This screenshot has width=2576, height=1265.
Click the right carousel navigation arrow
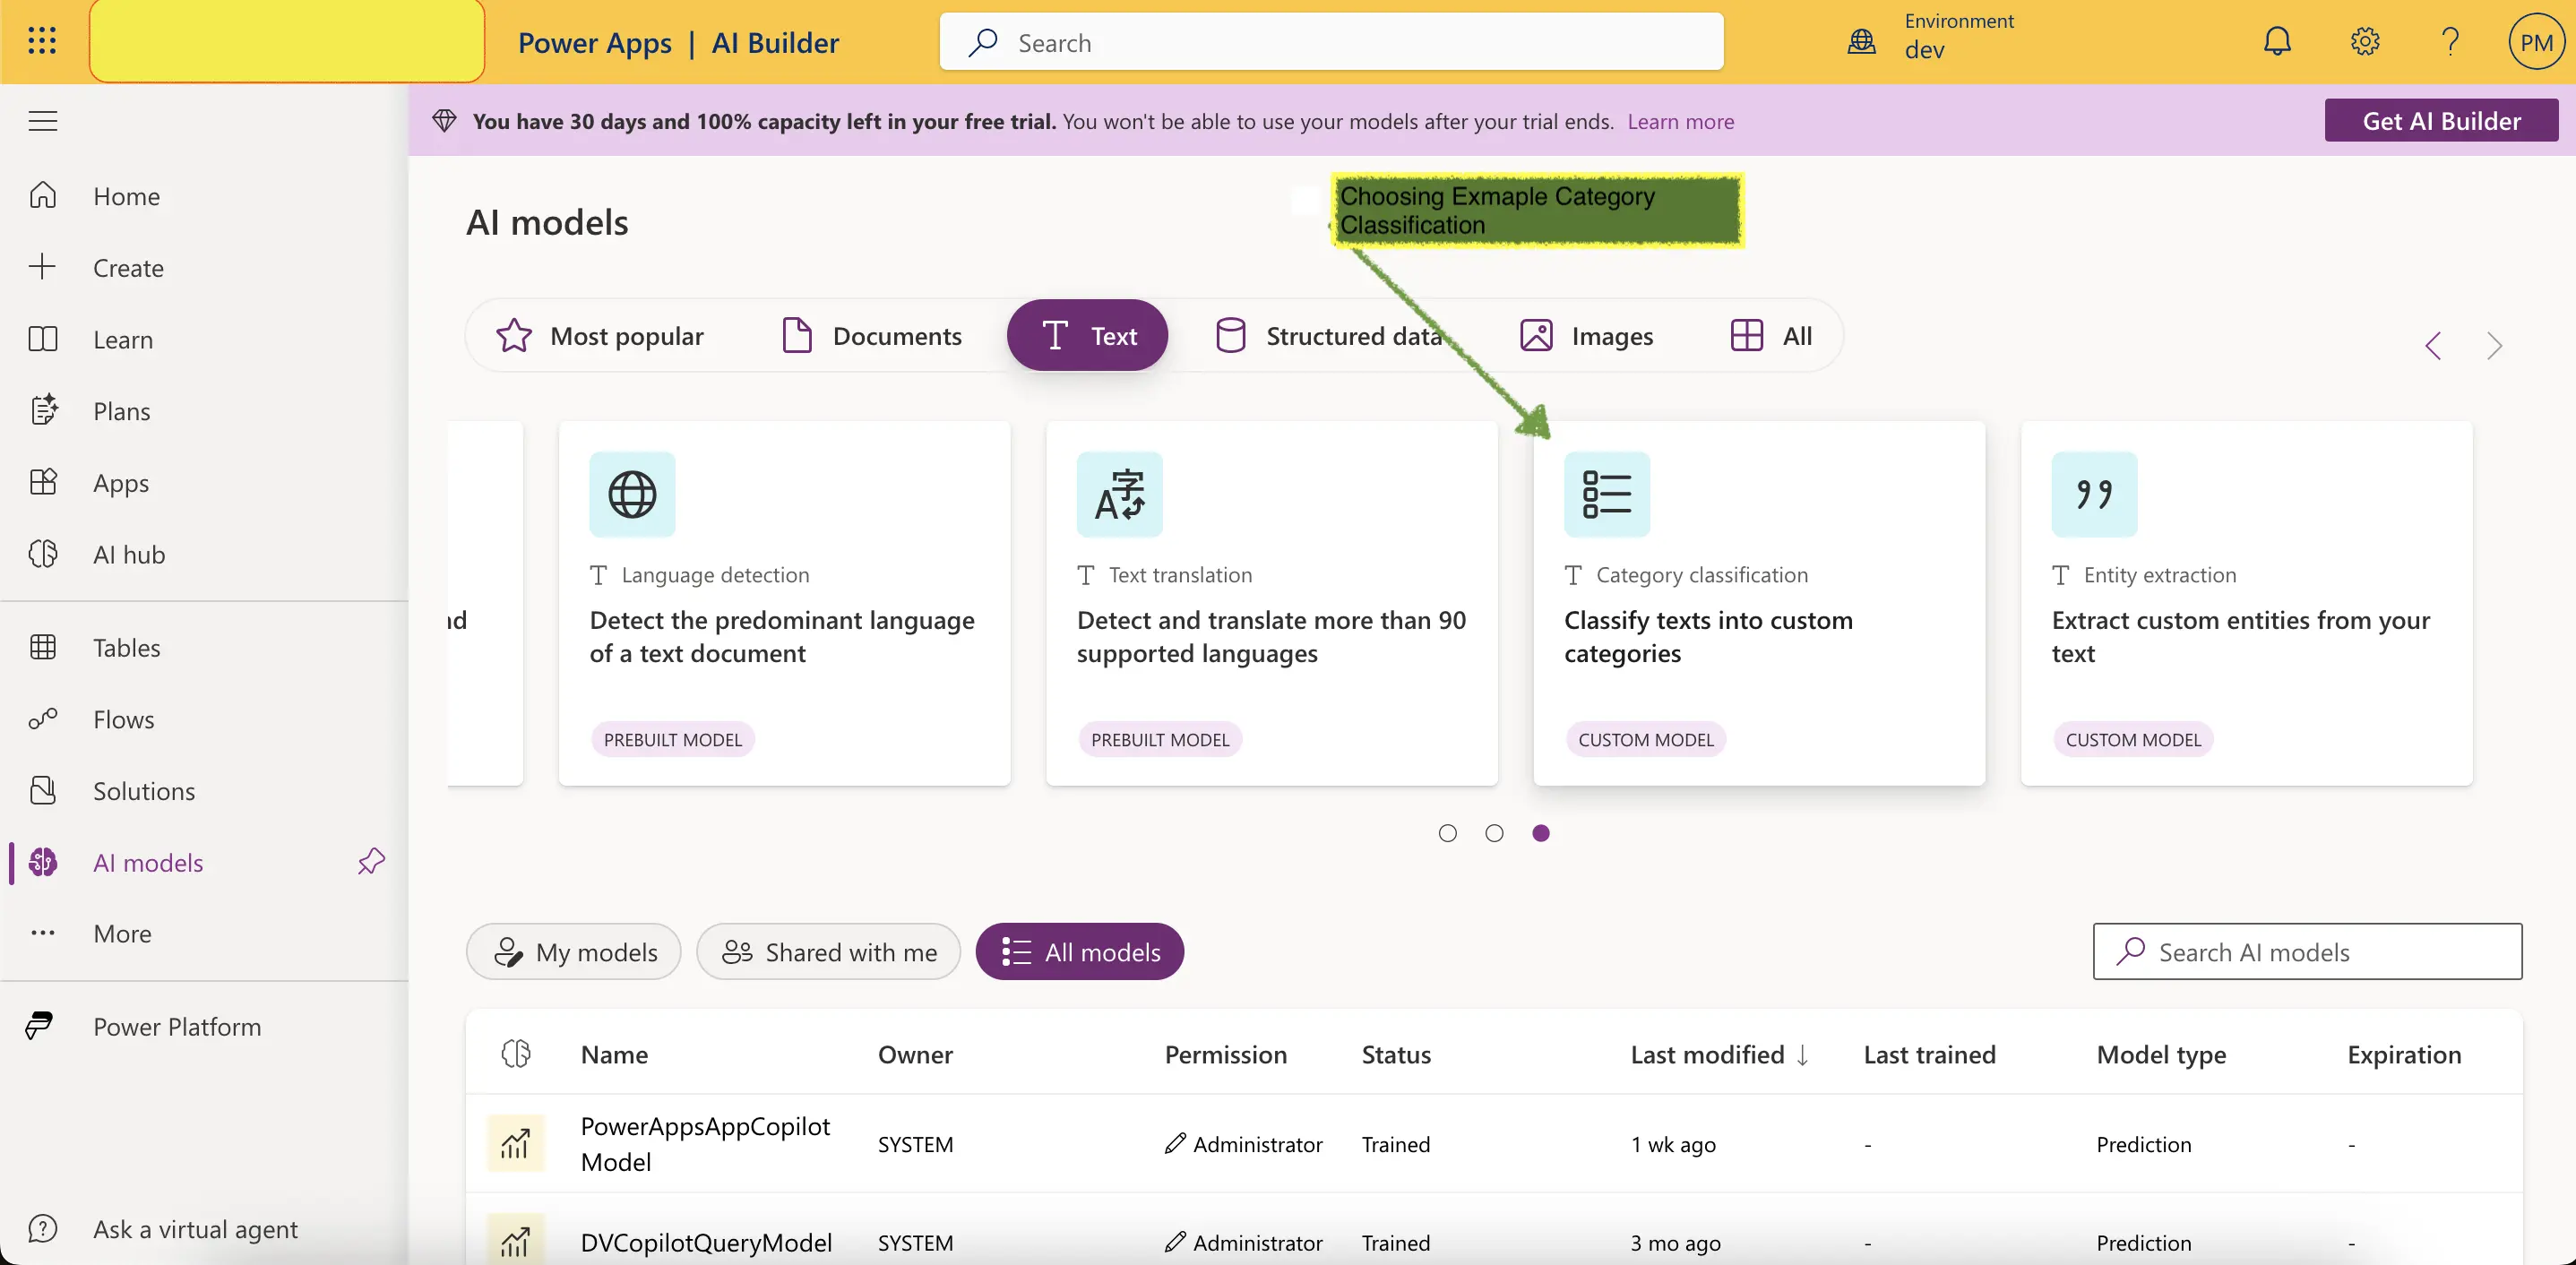2494,345
